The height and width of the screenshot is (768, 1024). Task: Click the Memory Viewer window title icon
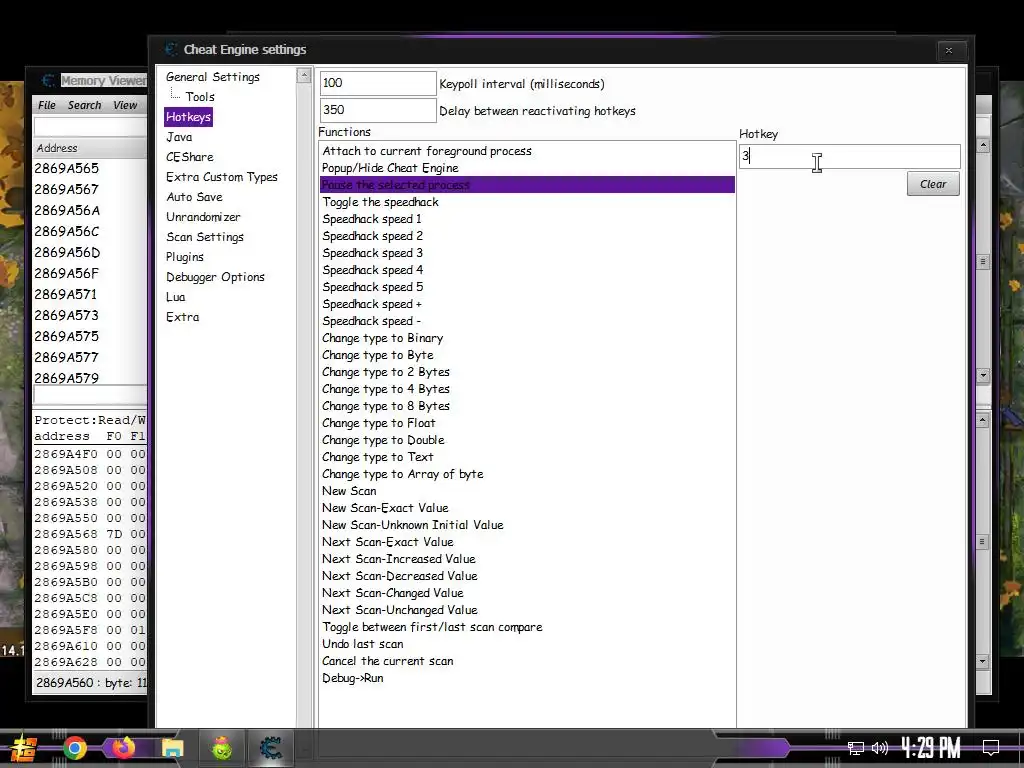click(x=48, y=80)
